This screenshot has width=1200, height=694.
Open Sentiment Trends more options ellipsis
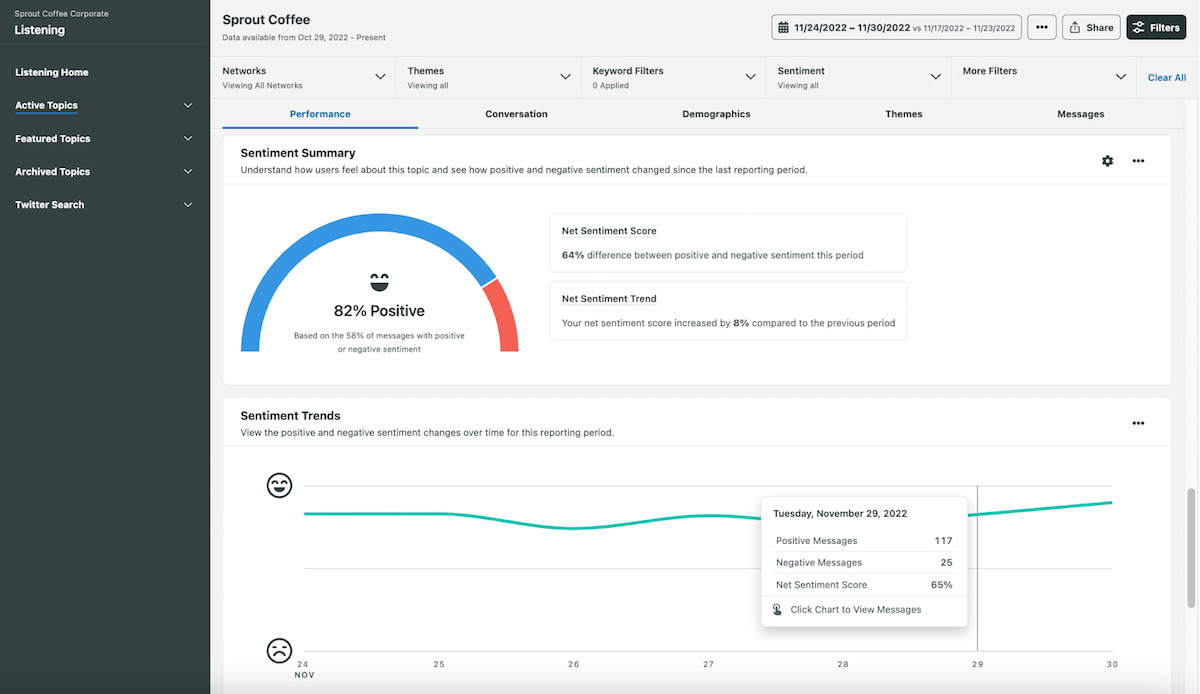coord(1138,423)
